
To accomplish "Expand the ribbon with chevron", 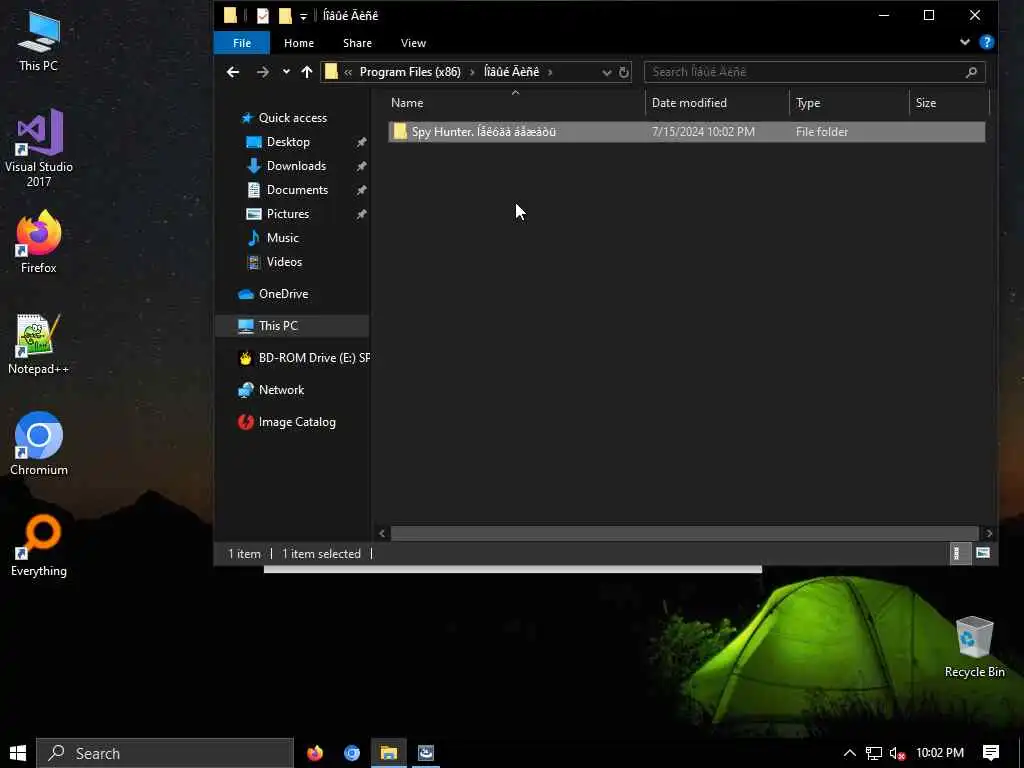I will pos(965,42).
